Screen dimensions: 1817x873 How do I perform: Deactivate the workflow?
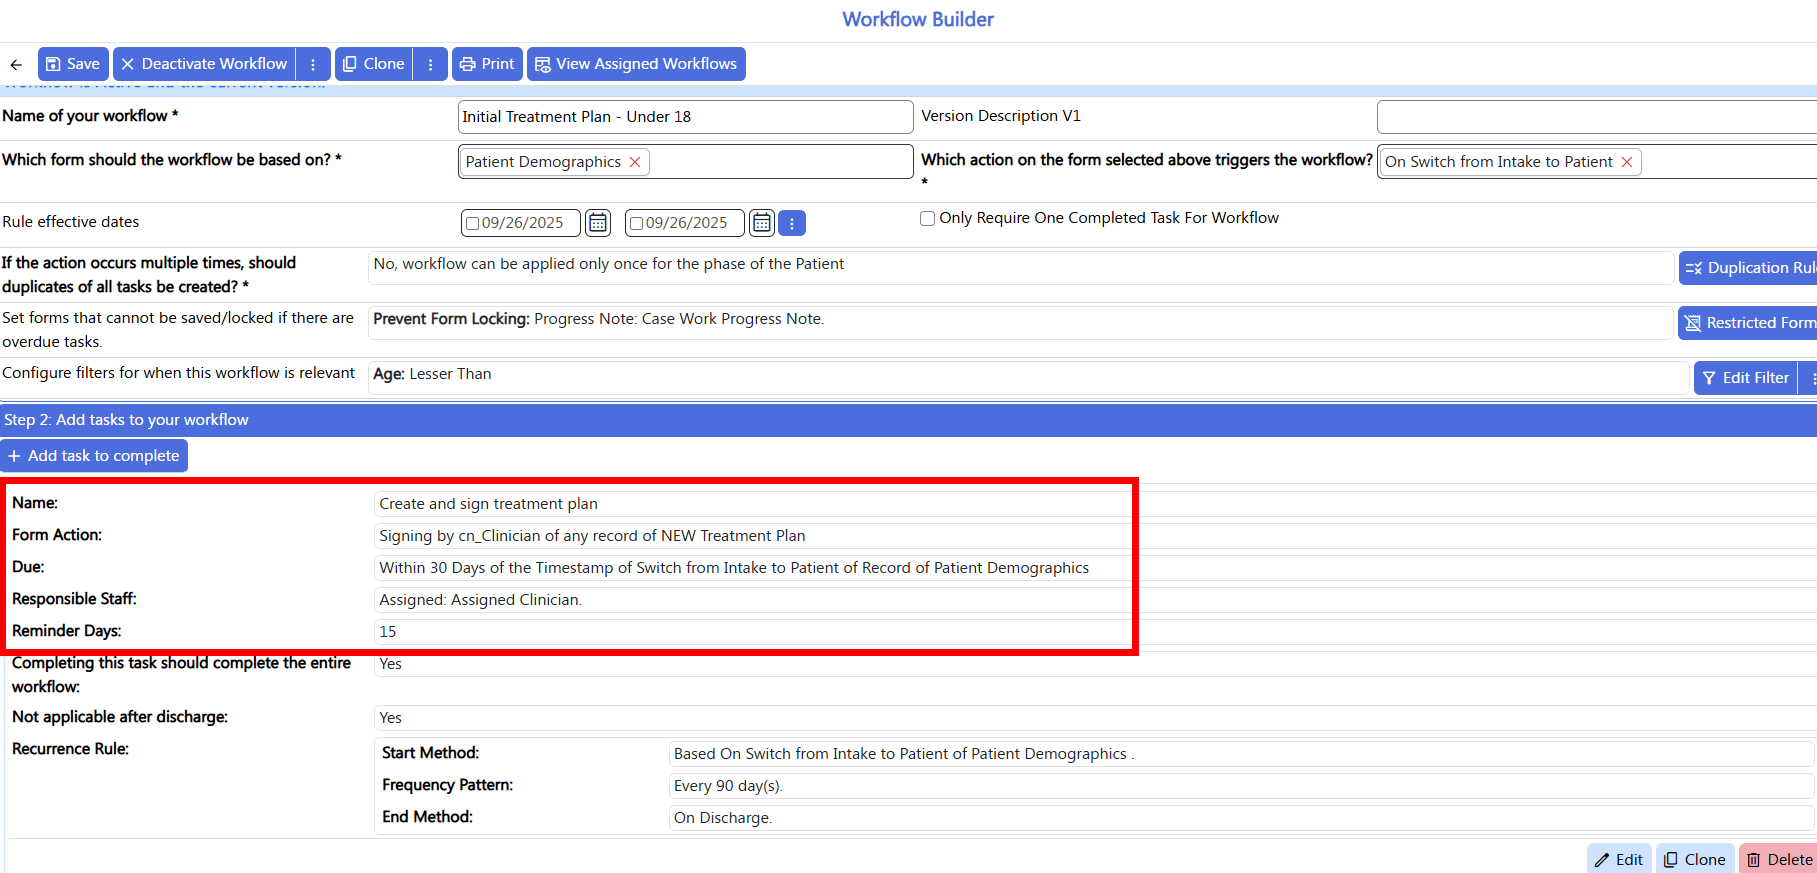204,64
